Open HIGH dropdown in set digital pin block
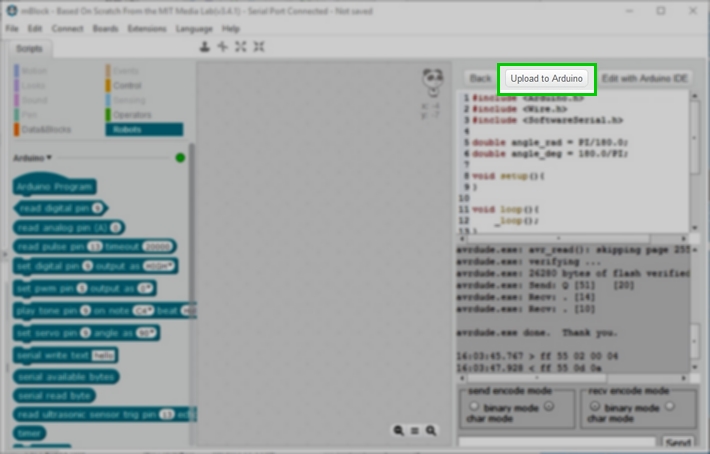710x454 pixels. click(159, 266)
